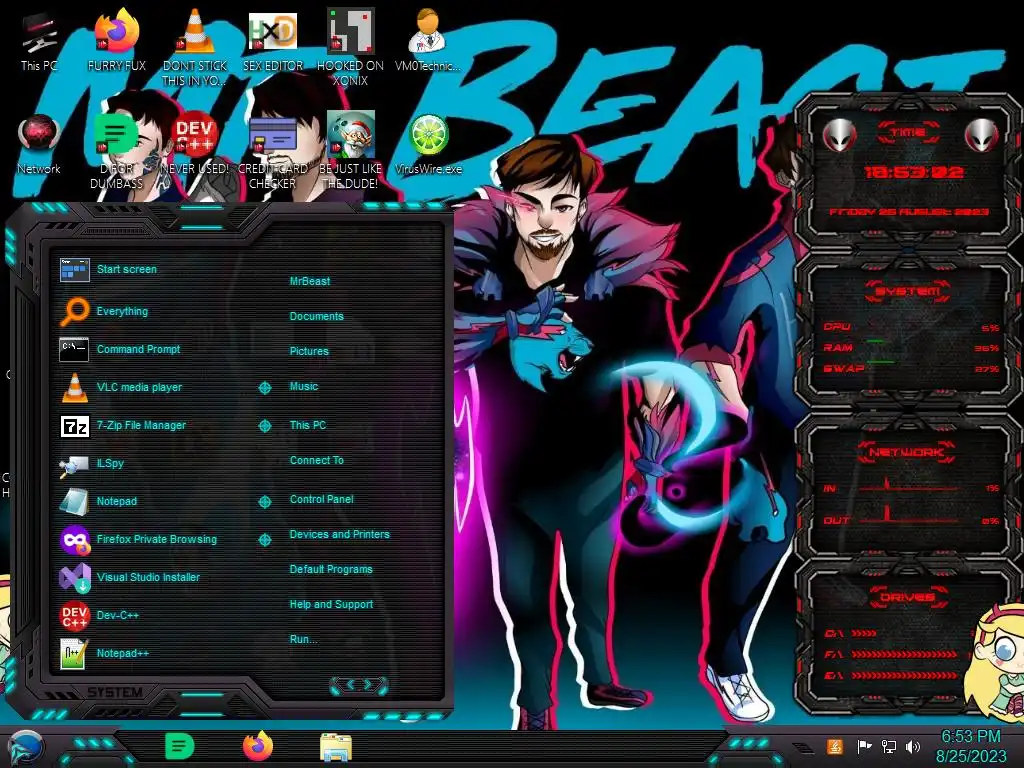Click the TIME widget header
Screen dimensions: 1024x768
point(908,133)
